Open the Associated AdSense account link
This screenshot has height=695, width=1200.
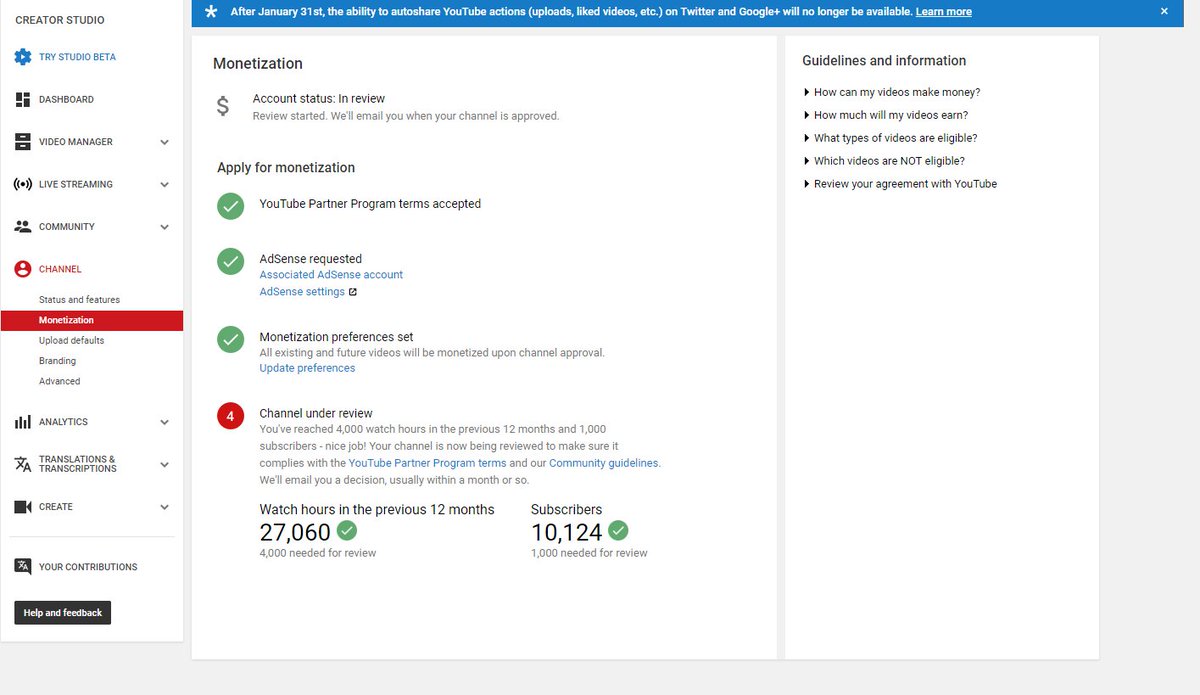coord(331,274)
